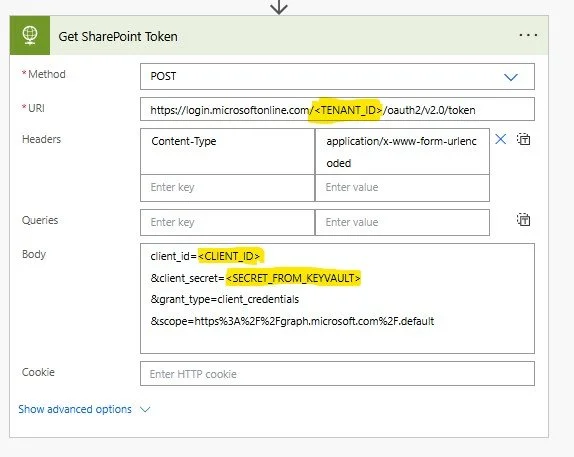The height and width of the screenshot is (457, 574).
Task: Click the Method dropdown chevron arrow
Action: (x=511, y=77)
